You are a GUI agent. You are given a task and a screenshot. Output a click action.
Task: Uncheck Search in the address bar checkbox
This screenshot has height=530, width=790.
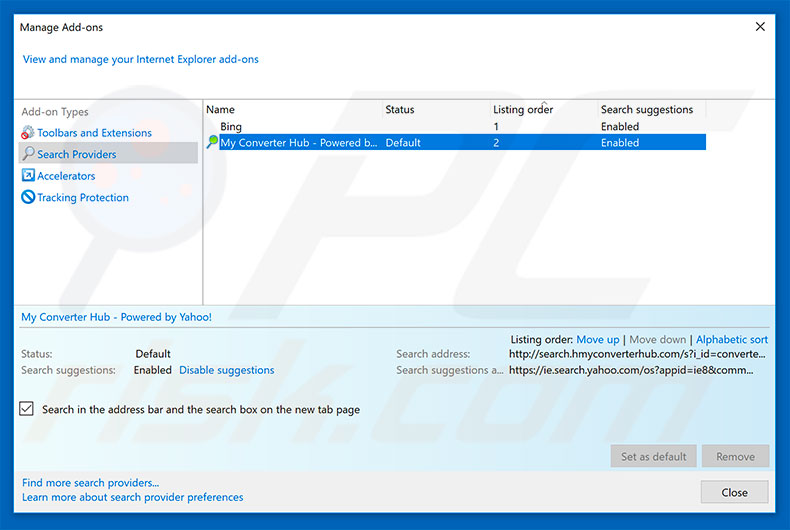tap(27, 409)
